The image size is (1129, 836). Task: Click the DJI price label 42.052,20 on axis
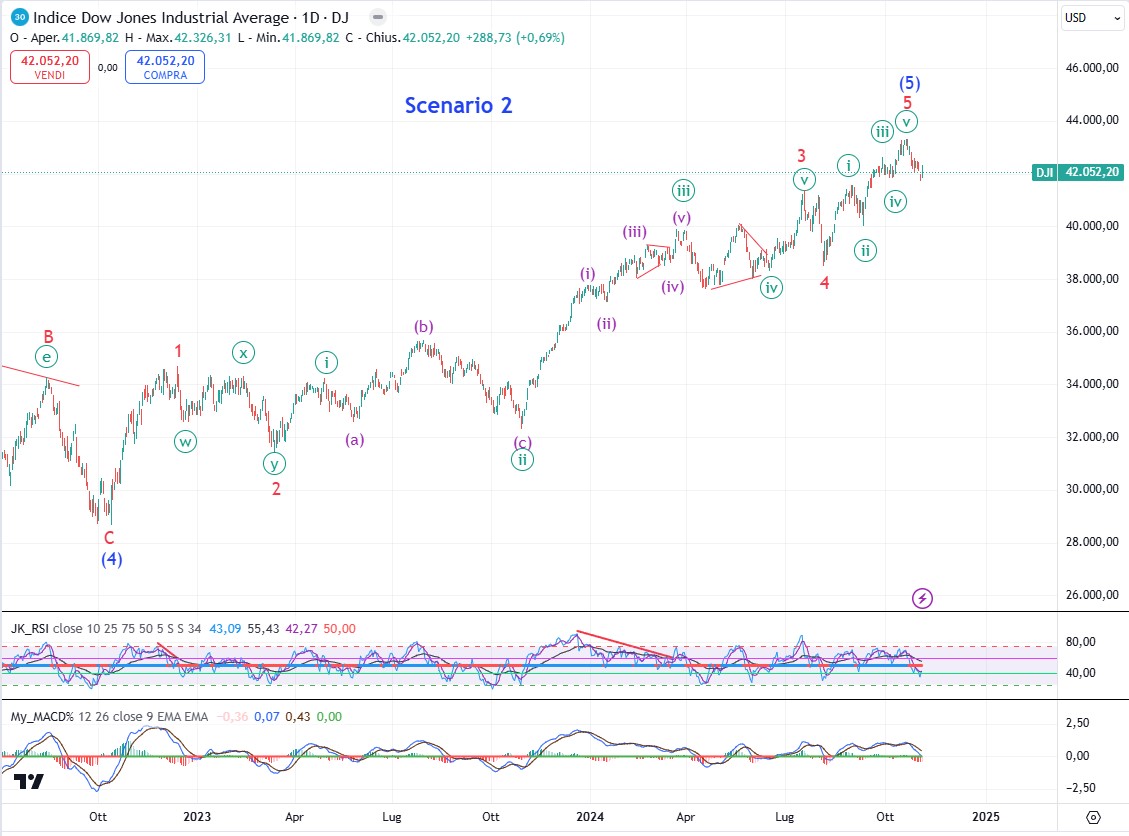(x=1077, y=172)
